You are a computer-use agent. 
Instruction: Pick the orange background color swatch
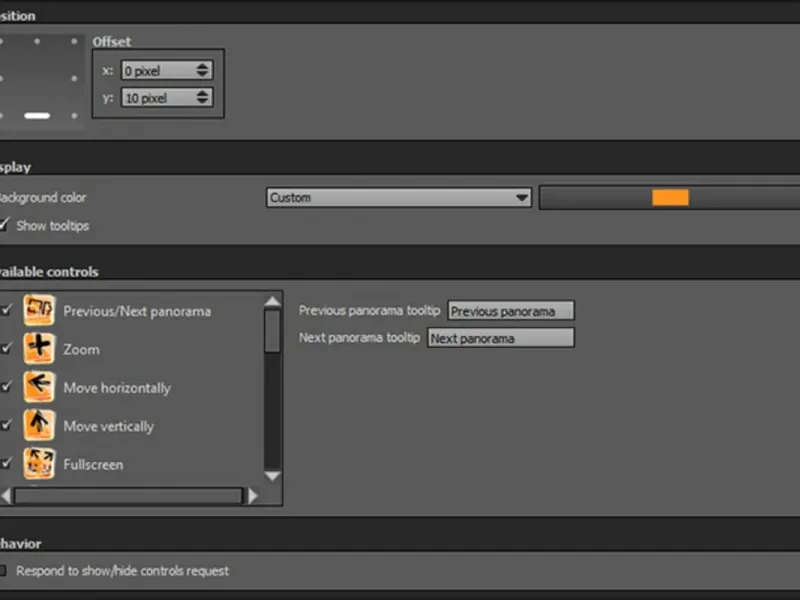pyautogui.click(x=670, y=197)
